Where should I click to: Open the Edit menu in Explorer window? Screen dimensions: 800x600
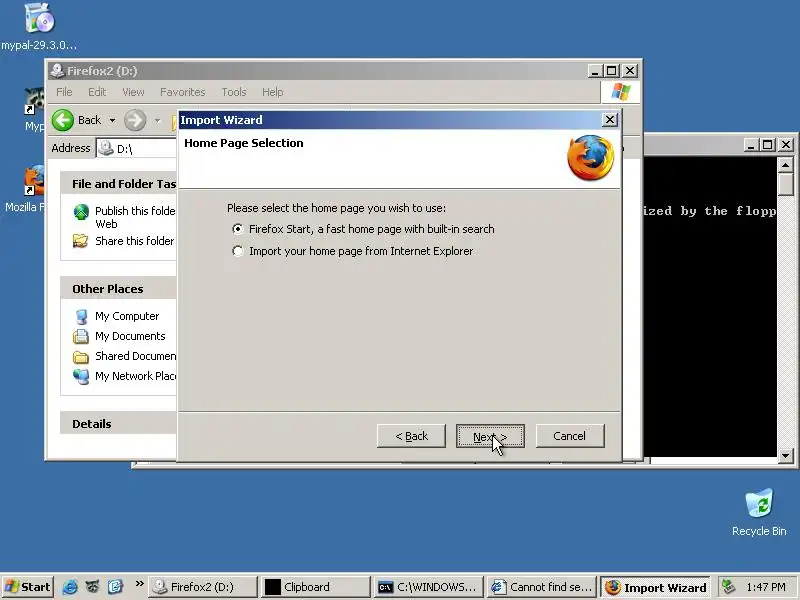97,92
